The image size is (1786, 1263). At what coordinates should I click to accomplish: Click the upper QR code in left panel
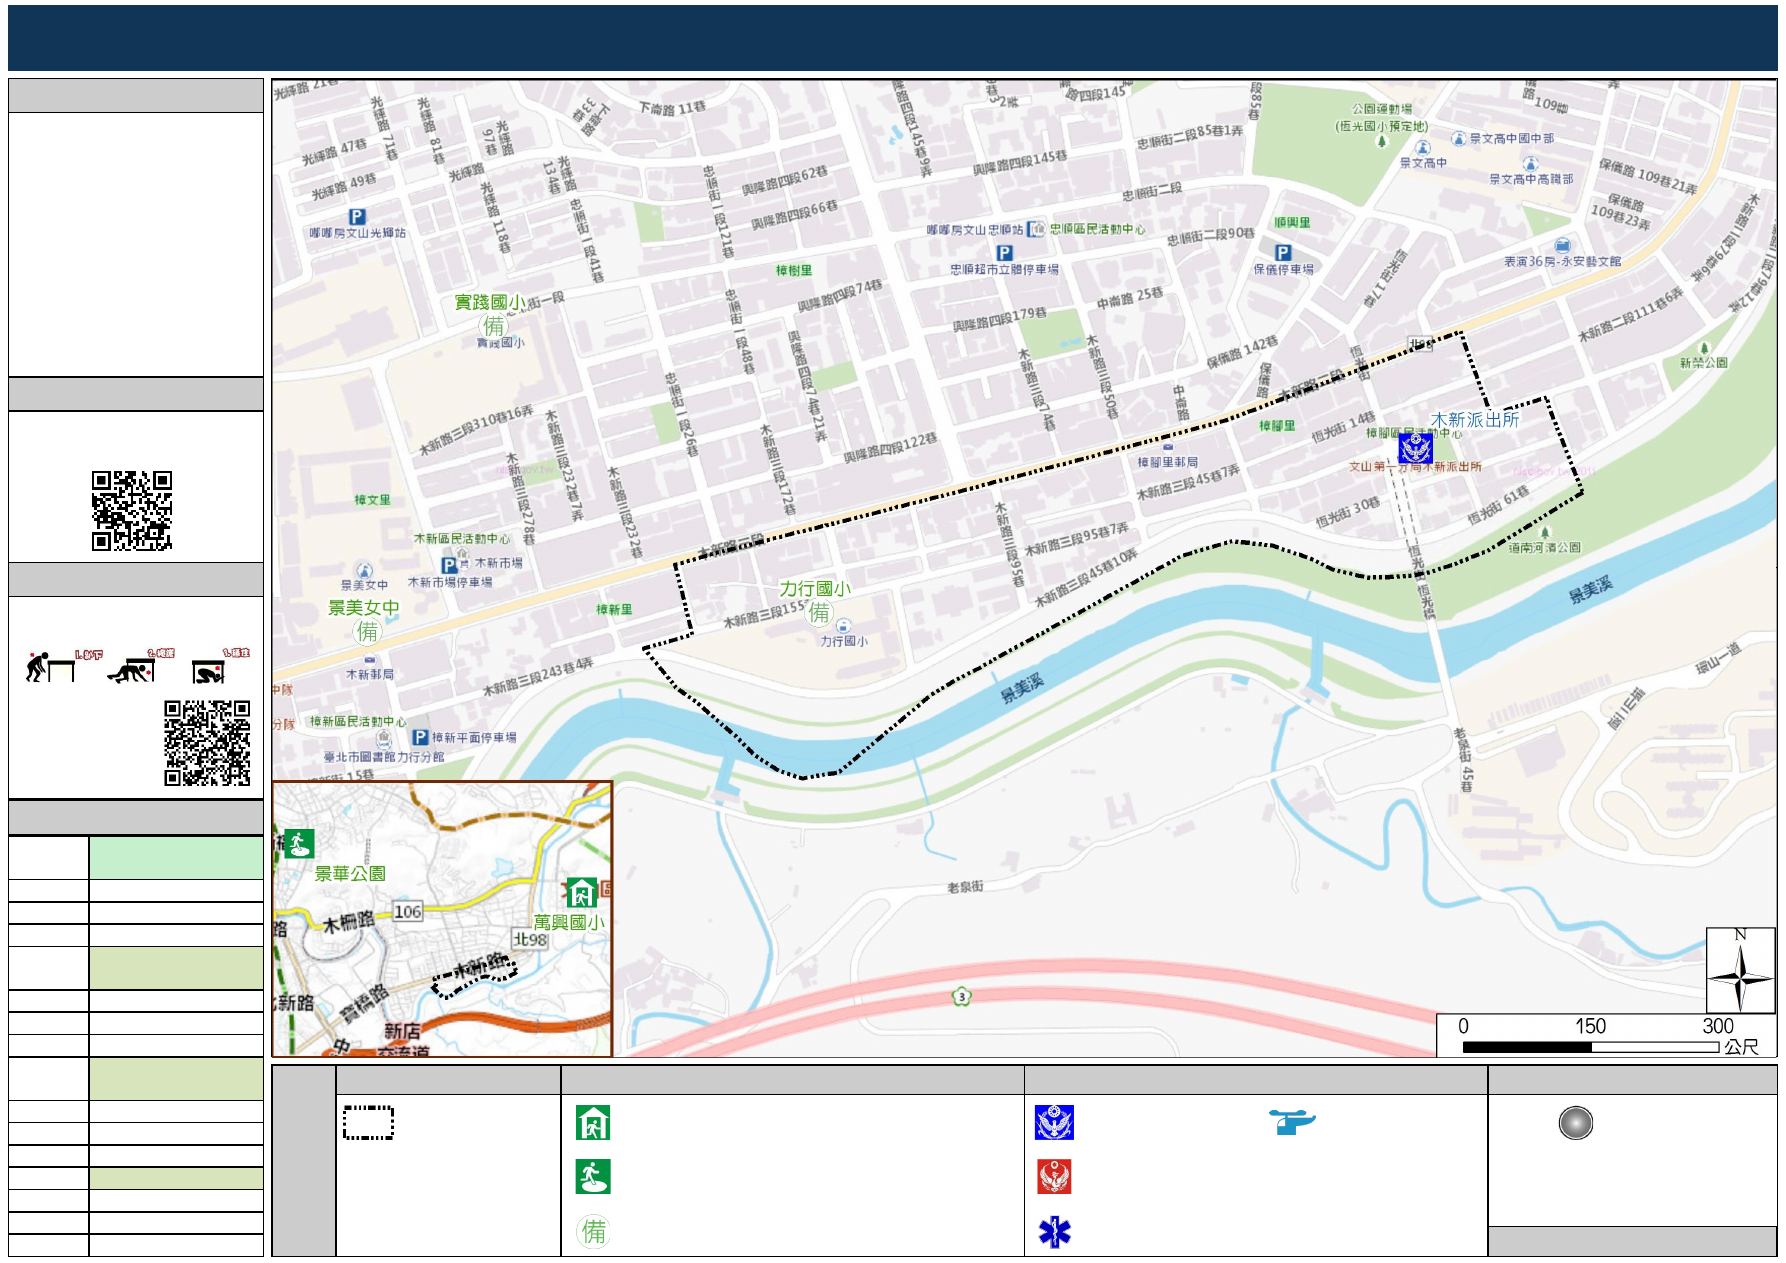132,511
